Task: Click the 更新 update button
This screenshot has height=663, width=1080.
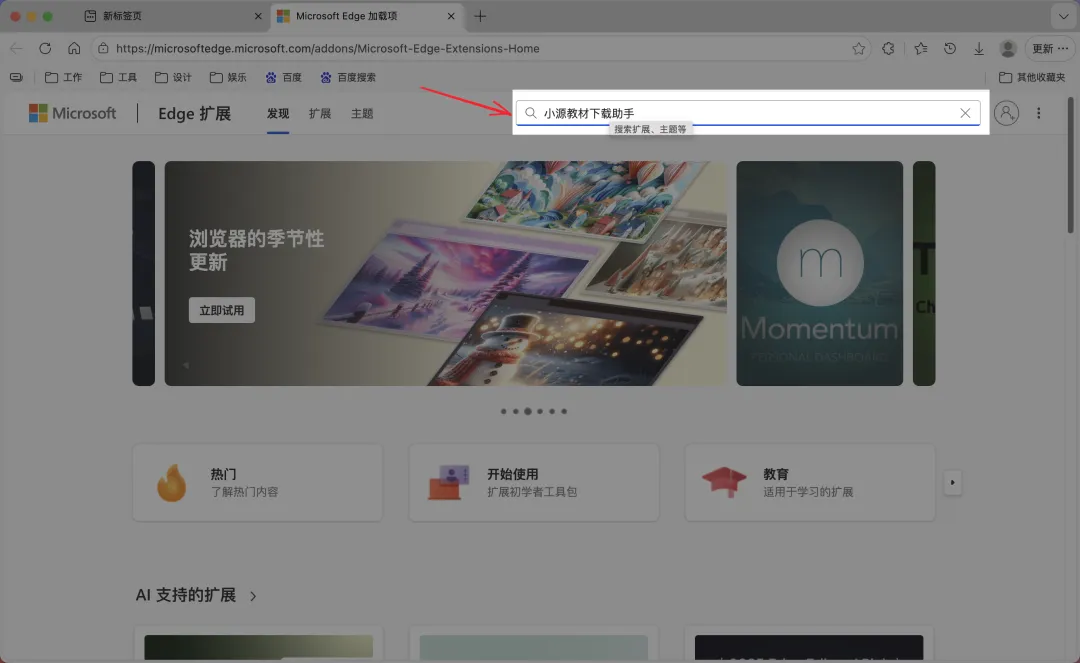Action: [x=1050, y=48]
